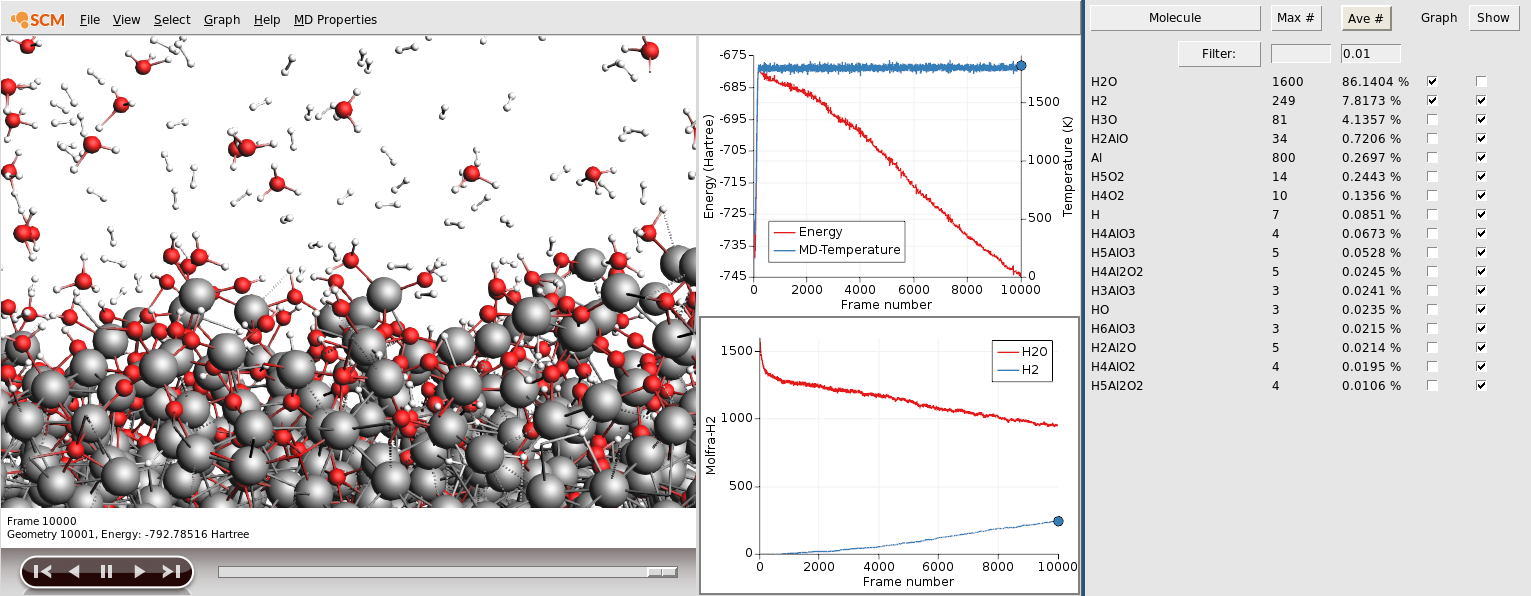Click the frame position slider
The image size is (1531, 596).
tap(448, 572)
